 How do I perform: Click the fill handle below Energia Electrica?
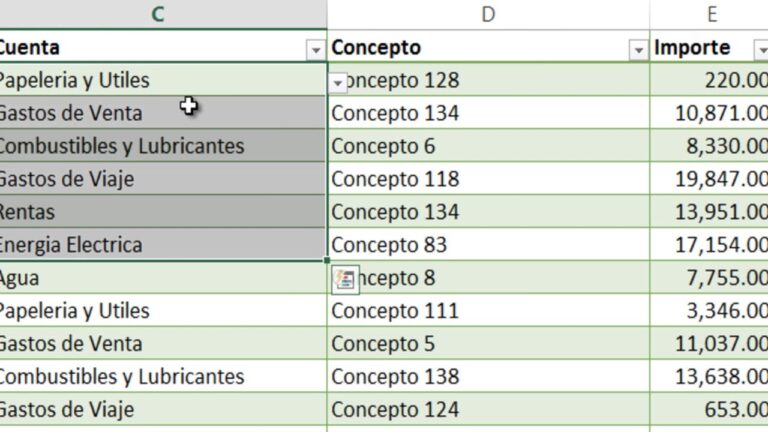pos(327,261)
